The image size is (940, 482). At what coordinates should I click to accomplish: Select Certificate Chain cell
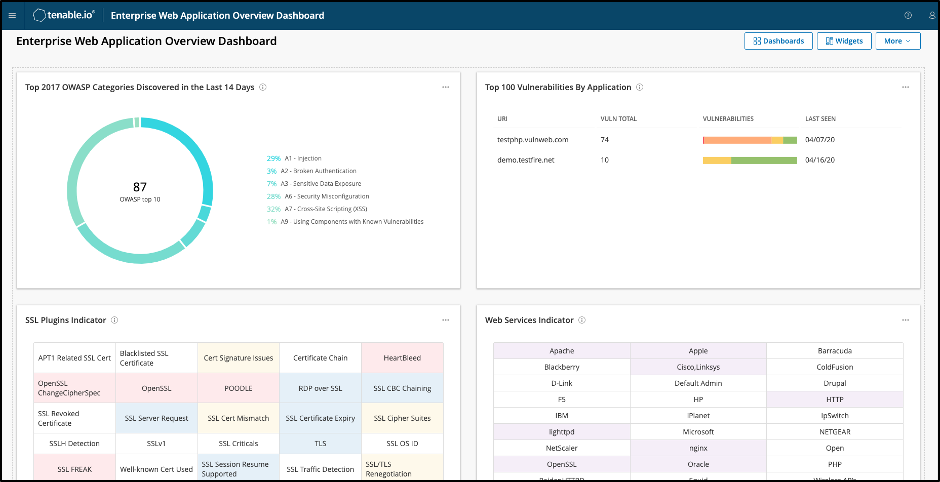coord(321,358)
